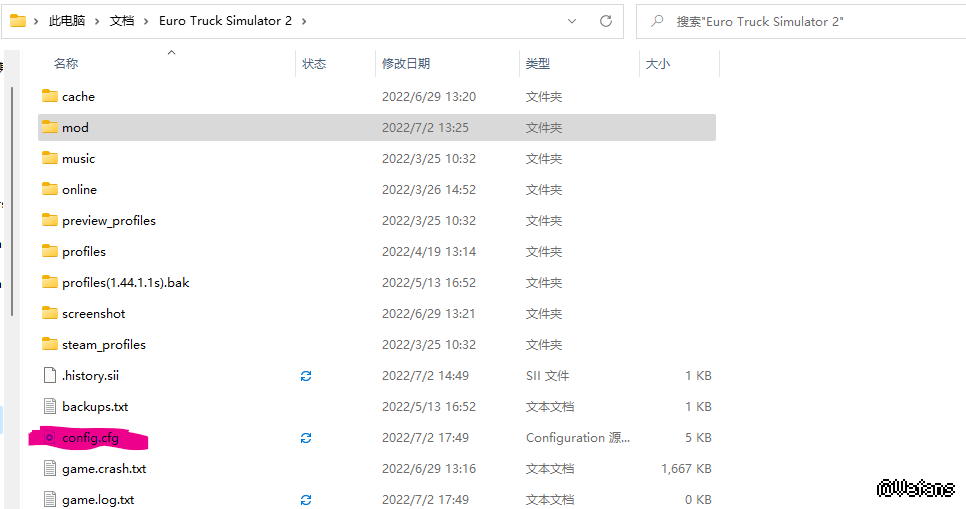Viewport: 966px width, 509px height.
Task: Select the backups.txt text file icon
Action: (50, 407)
